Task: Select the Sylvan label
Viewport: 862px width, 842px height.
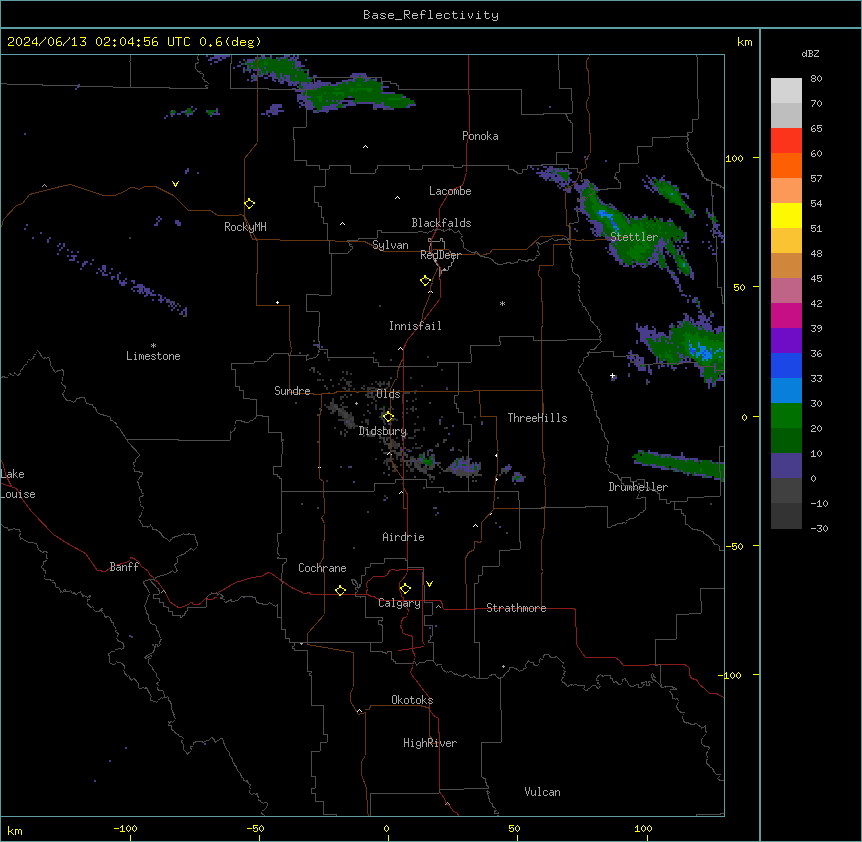Action: pyautogui.click(x=390, y=245)
